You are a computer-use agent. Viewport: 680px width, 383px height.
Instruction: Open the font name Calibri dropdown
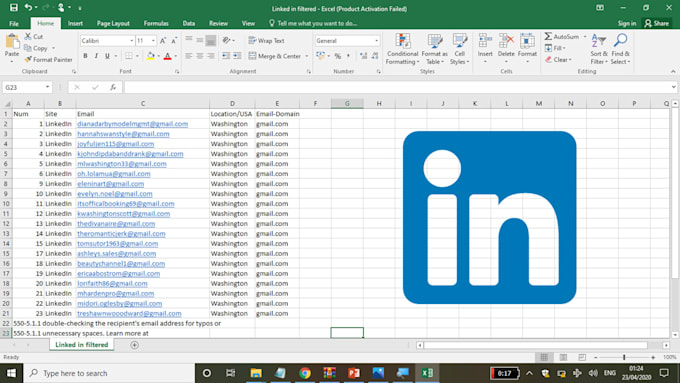coord(131,41)
